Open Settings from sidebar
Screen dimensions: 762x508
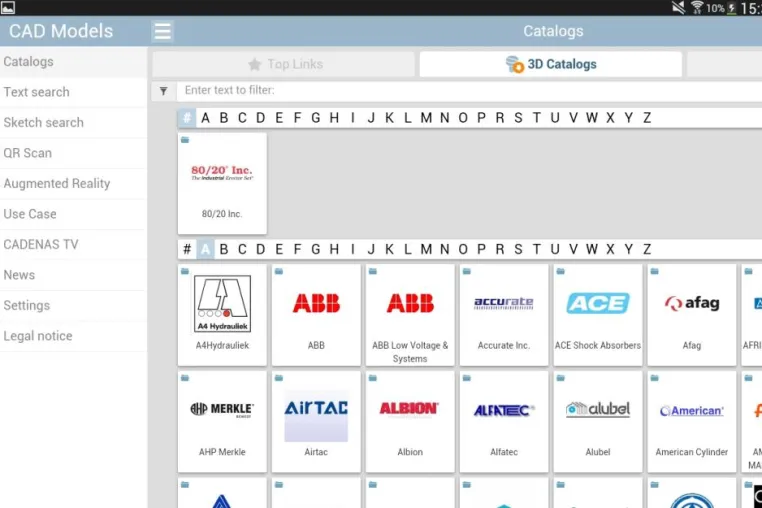[73, 306]
